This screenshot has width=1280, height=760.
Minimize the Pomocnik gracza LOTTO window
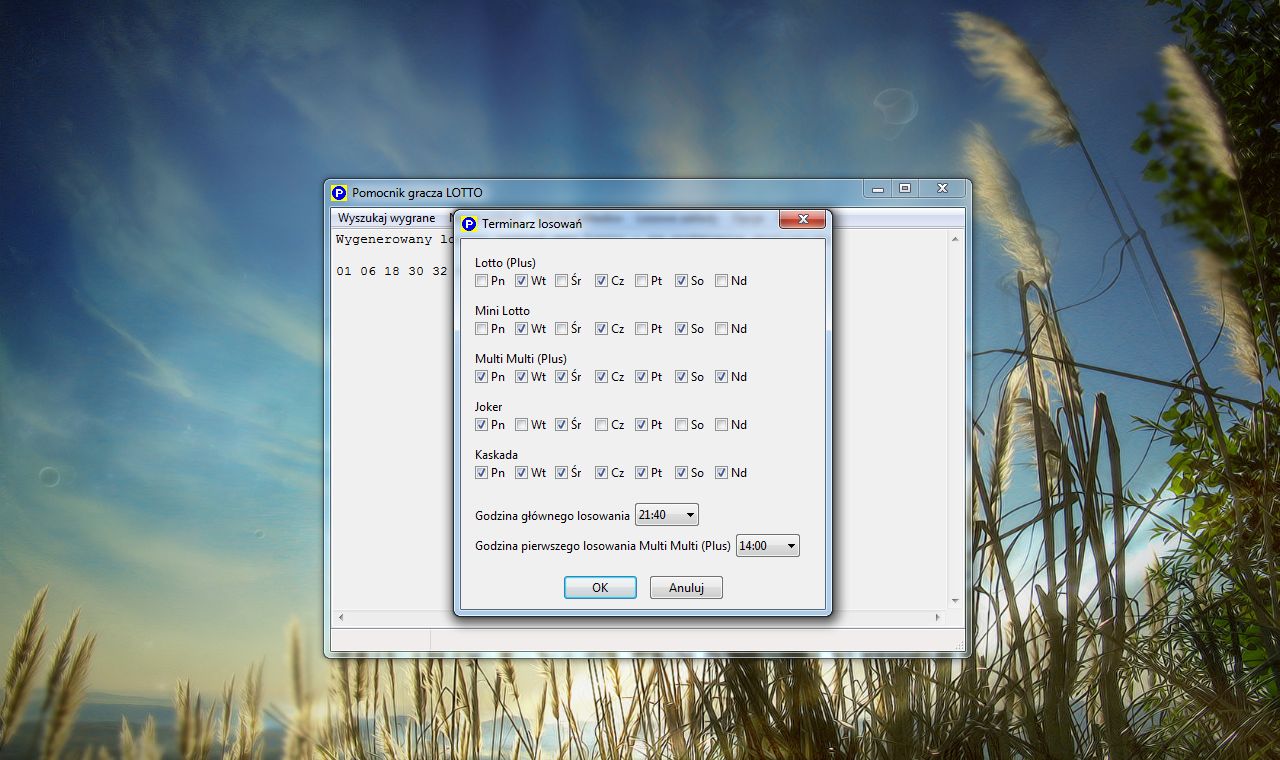coord(877,188)
